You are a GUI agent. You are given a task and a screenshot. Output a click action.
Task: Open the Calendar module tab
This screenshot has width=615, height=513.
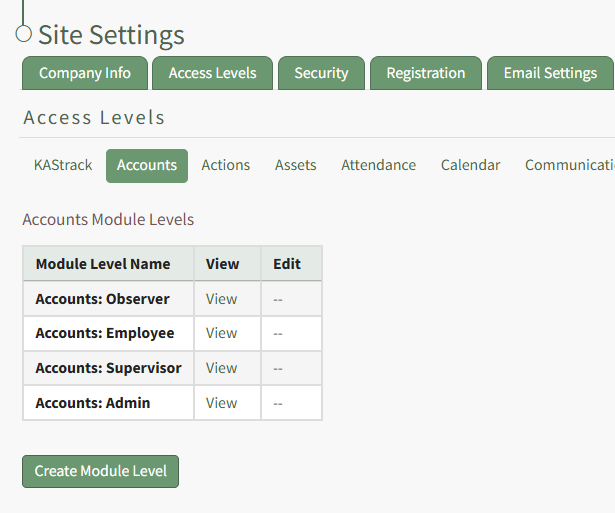point(470,166)
